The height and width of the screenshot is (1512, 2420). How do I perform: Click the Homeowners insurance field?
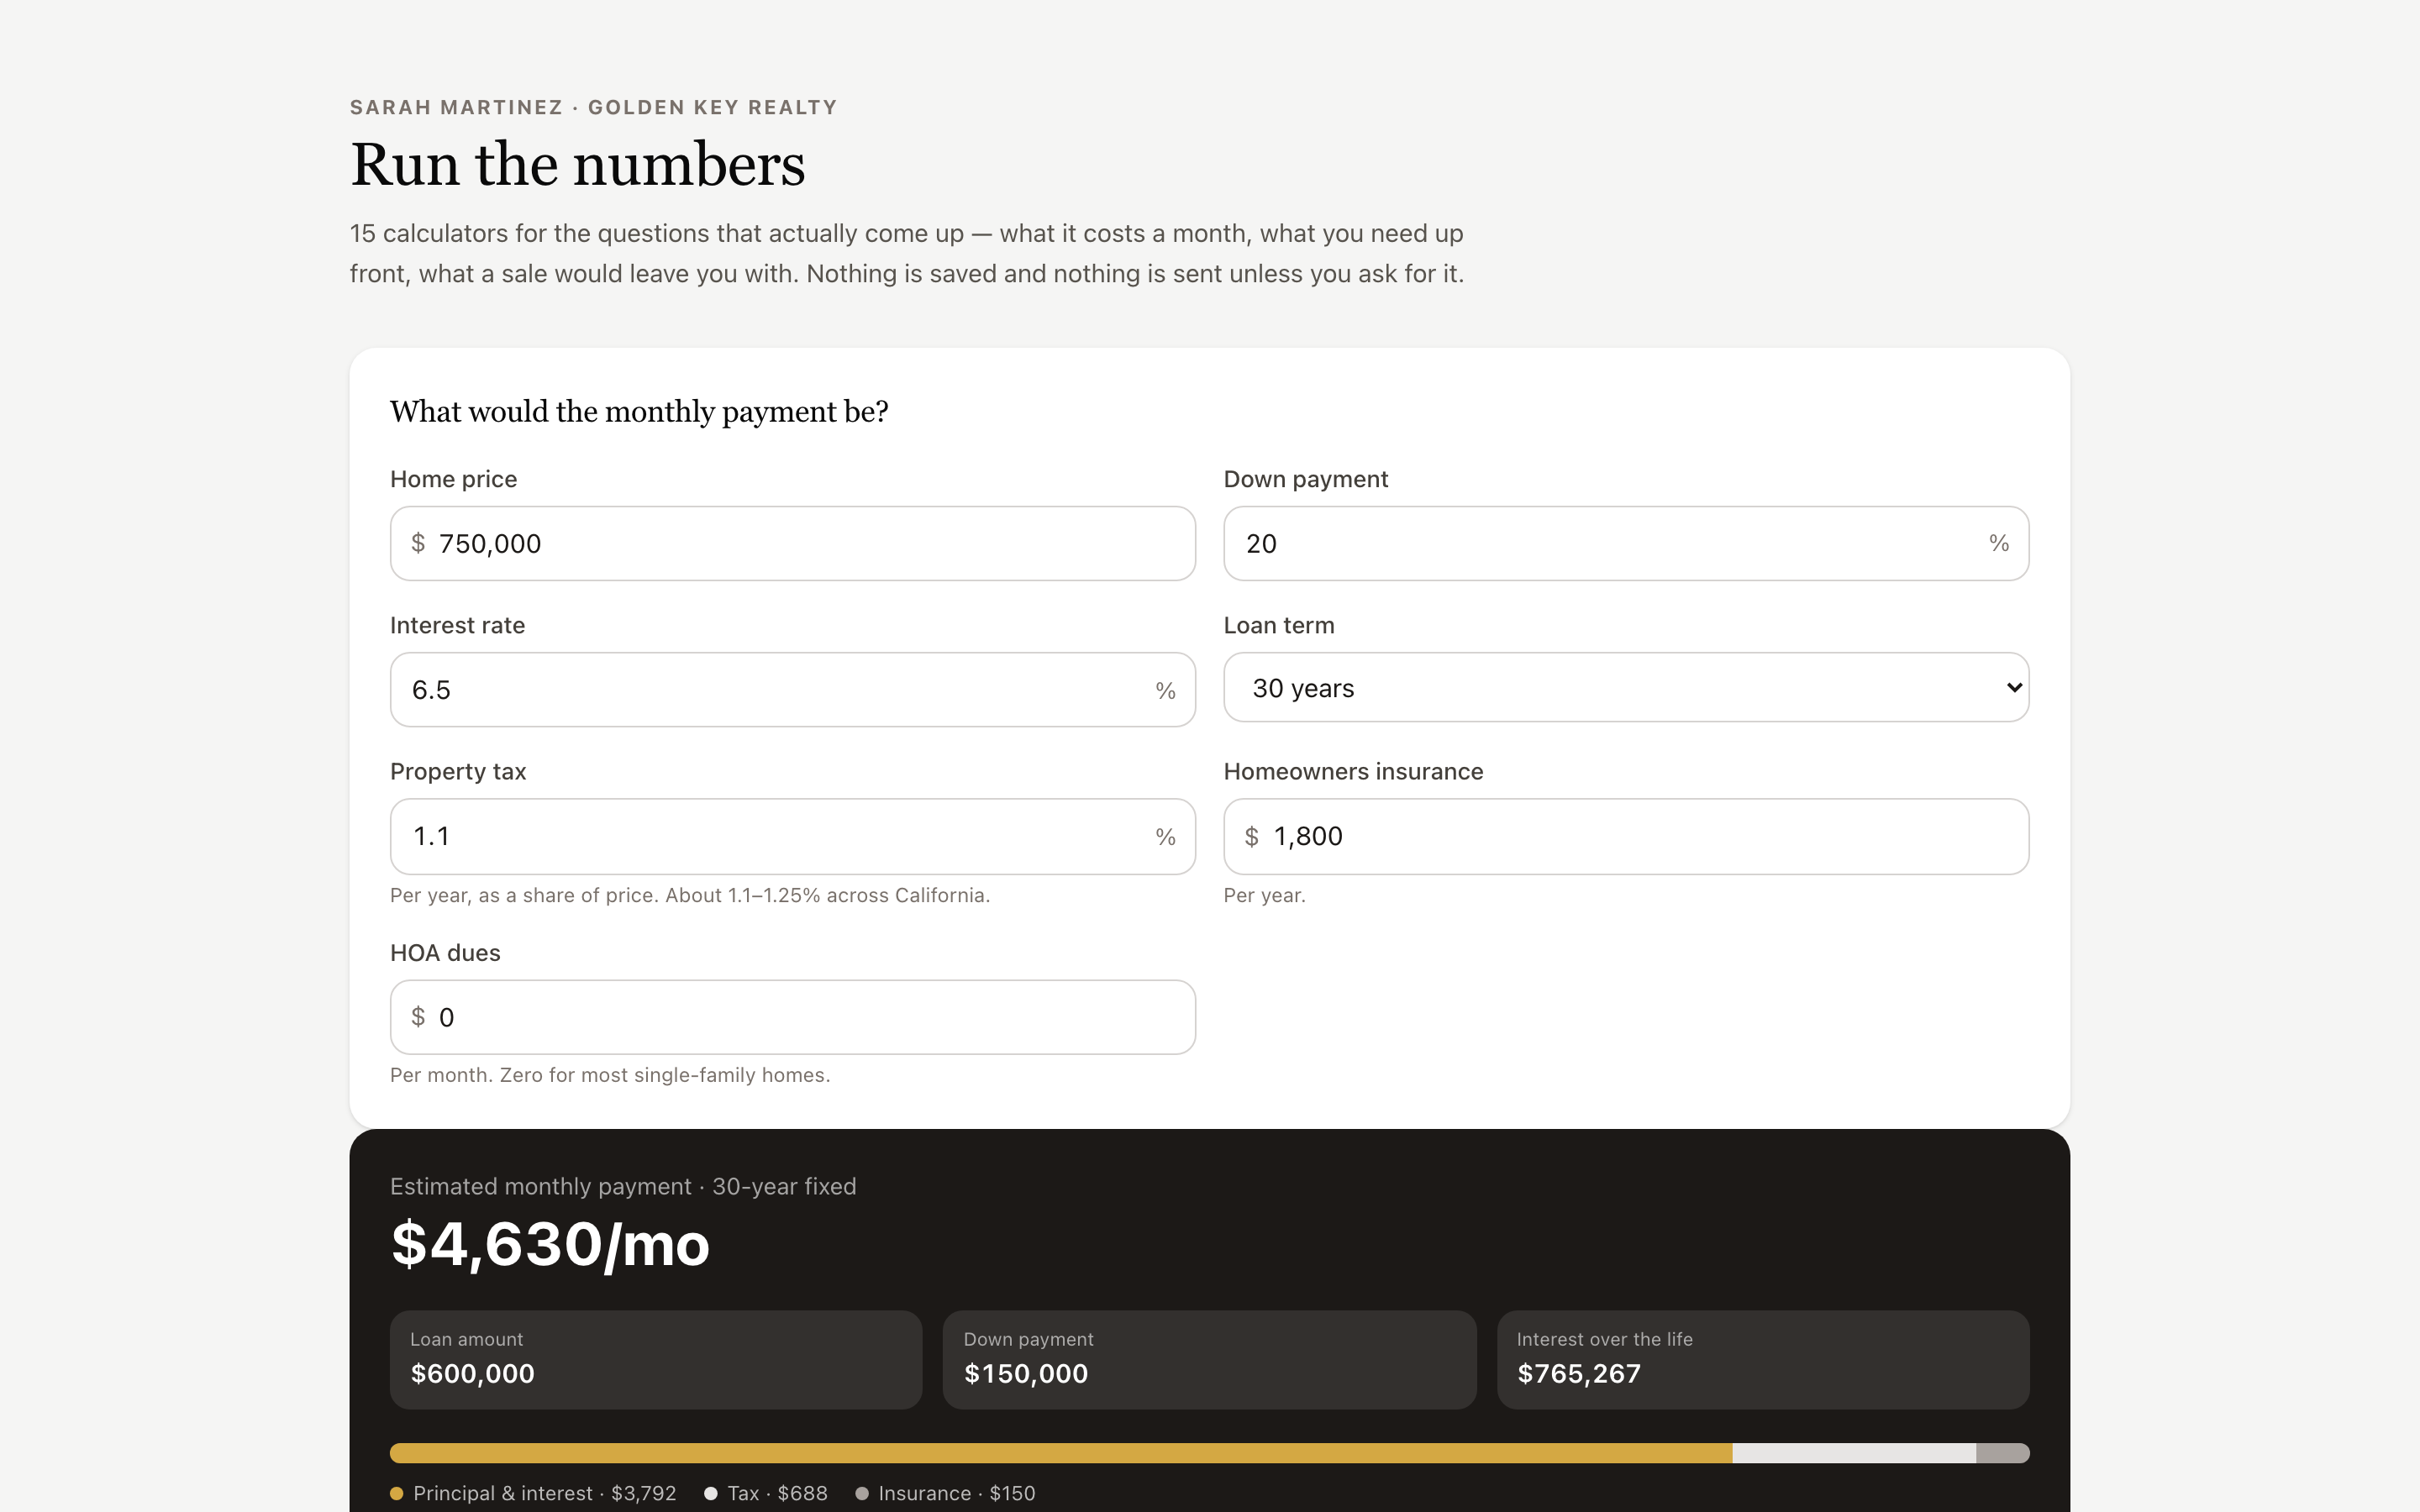(1626, 836)
